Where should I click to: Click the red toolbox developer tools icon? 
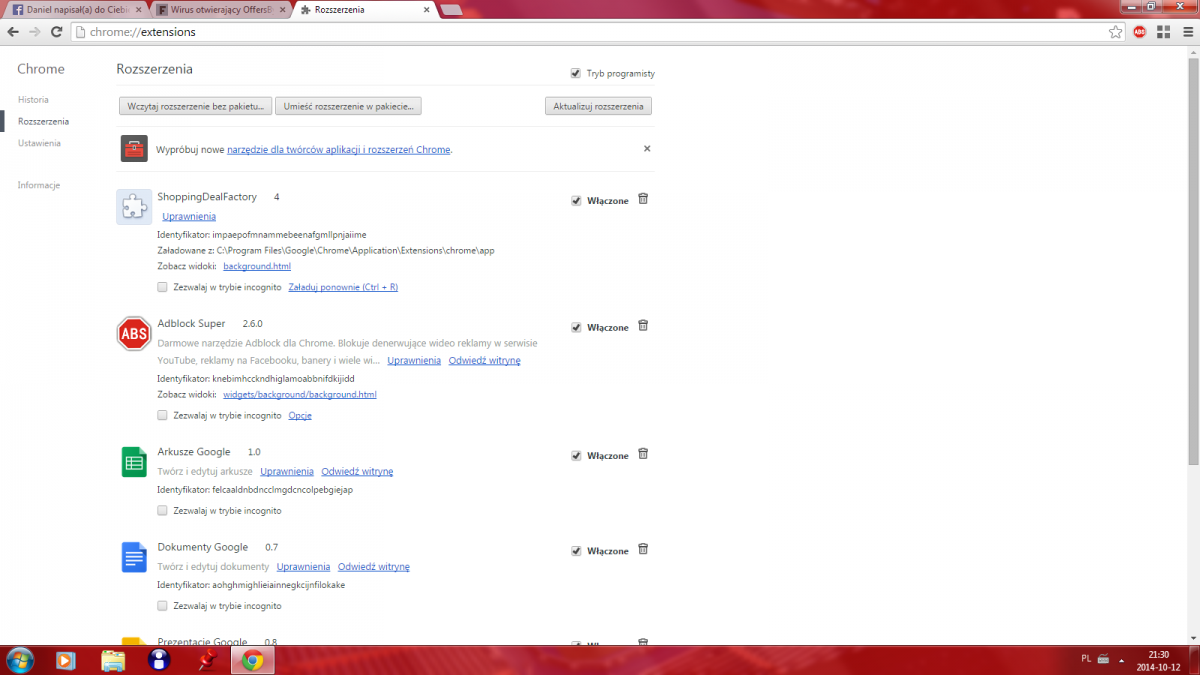[x=134, y=148]
